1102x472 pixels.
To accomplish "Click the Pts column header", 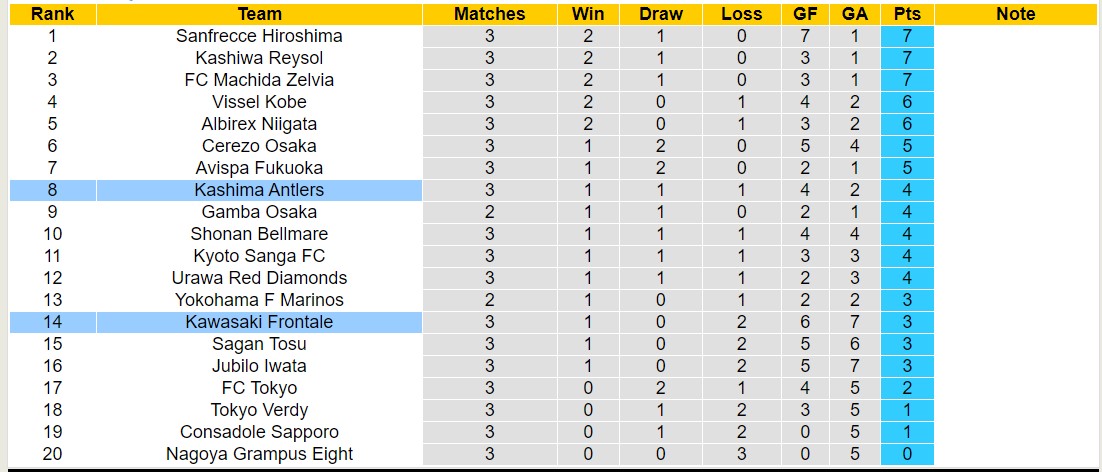I will click(x=908, y=14).
